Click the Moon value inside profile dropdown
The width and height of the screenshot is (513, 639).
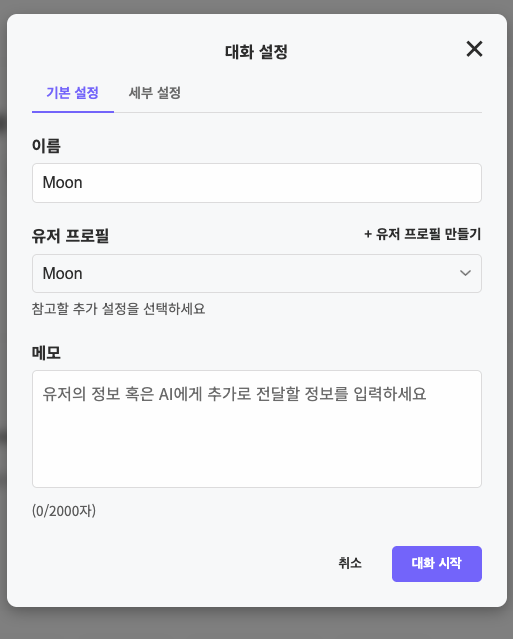62,273
